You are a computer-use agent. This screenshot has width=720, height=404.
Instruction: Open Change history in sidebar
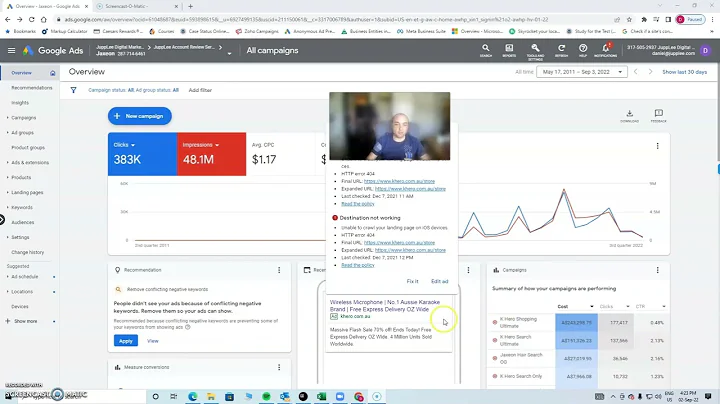click(28, 252)
